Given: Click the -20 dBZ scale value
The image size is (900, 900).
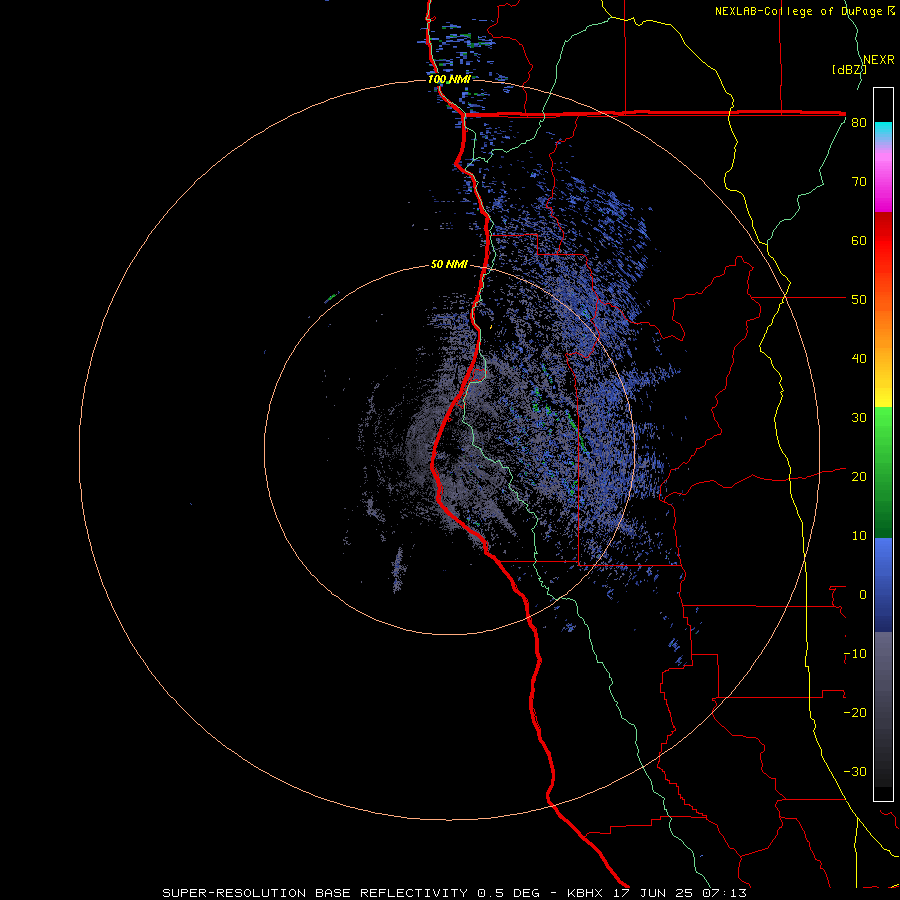Looking at the screenshot, I should 855,713.
